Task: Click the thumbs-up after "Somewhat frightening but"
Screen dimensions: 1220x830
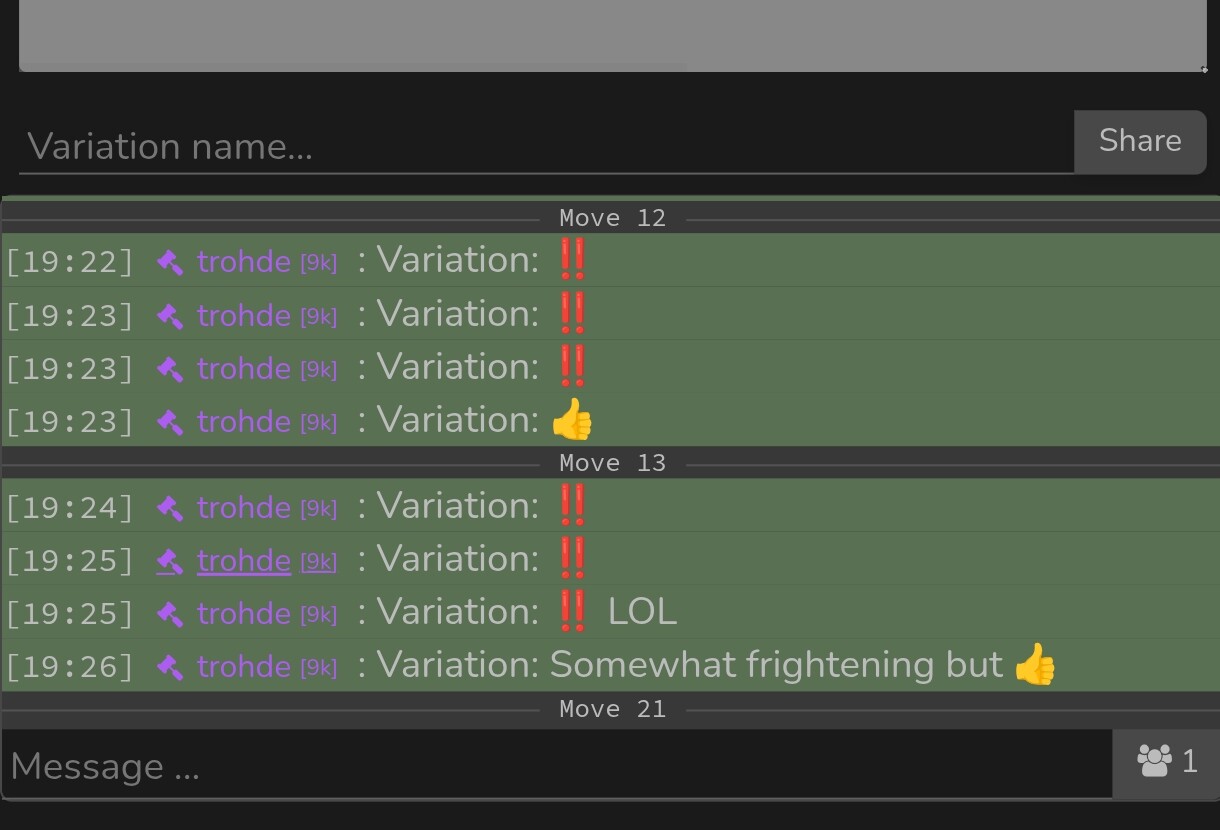Action: [x=1034, y=665]
